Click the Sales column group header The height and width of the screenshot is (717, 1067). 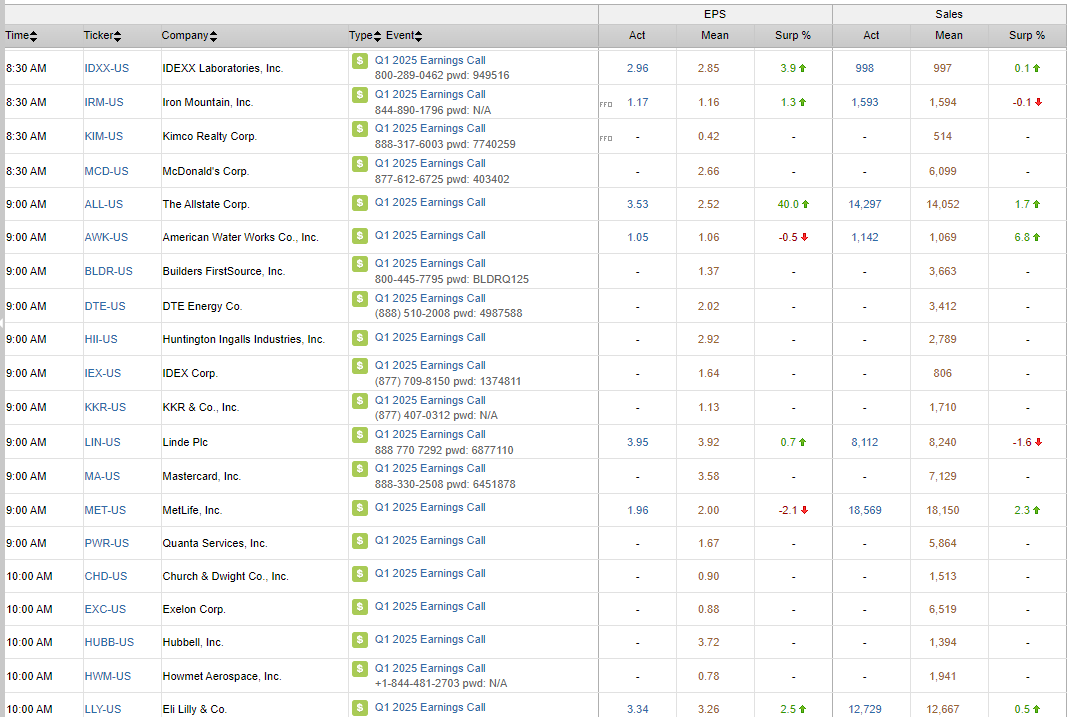pos(949,14)
